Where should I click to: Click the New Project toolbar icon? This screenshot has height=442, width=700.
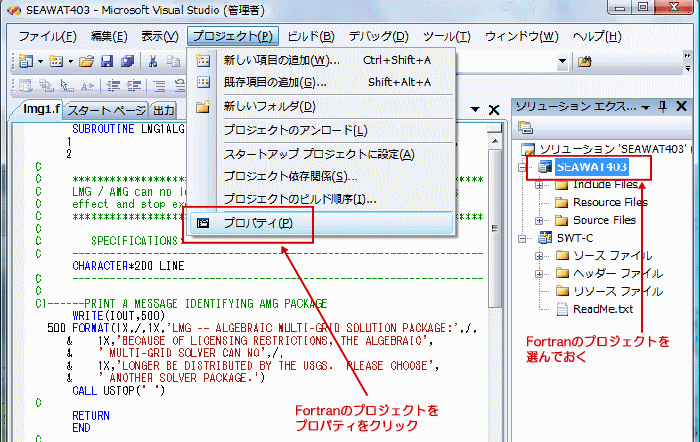point(26,61)
